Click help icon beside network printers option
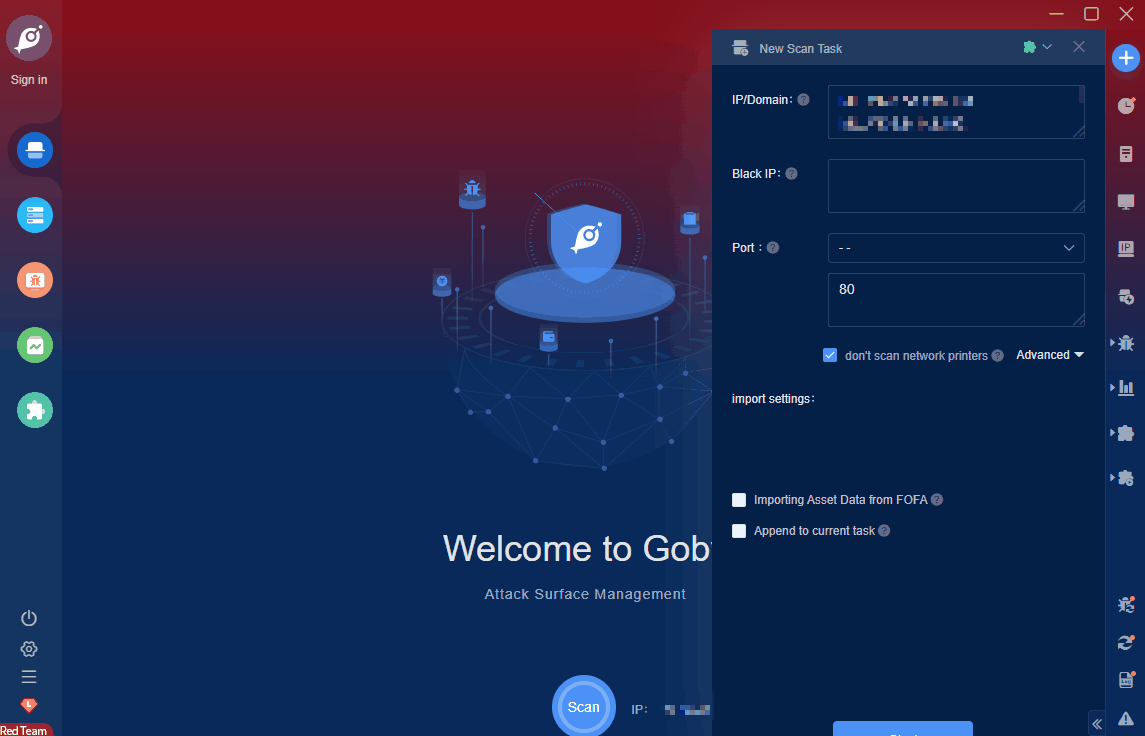Viewport: 1145px width, 736px height. [997, 356]
